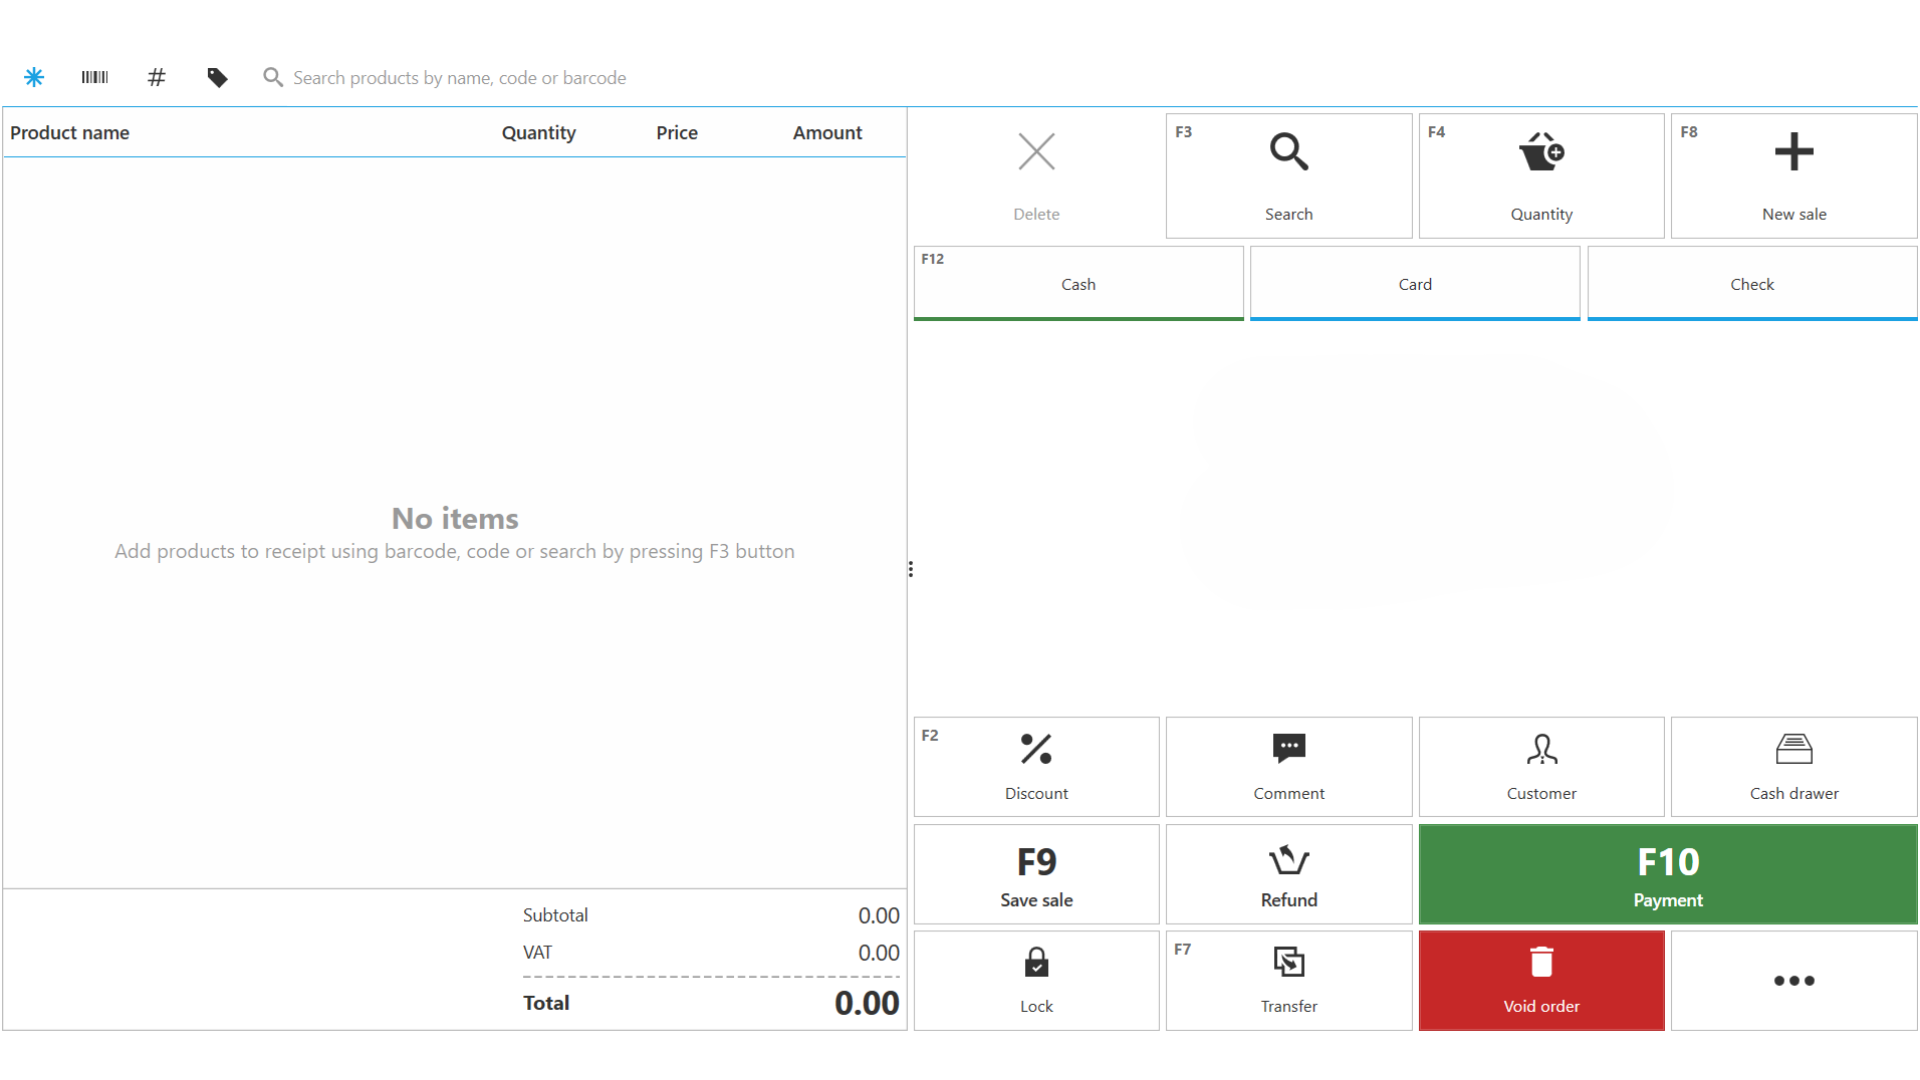Image resolution: width=1920 pixels, height=1080 pixels.
Task: Apply a Discount with percent icon
Action: 1036,766
